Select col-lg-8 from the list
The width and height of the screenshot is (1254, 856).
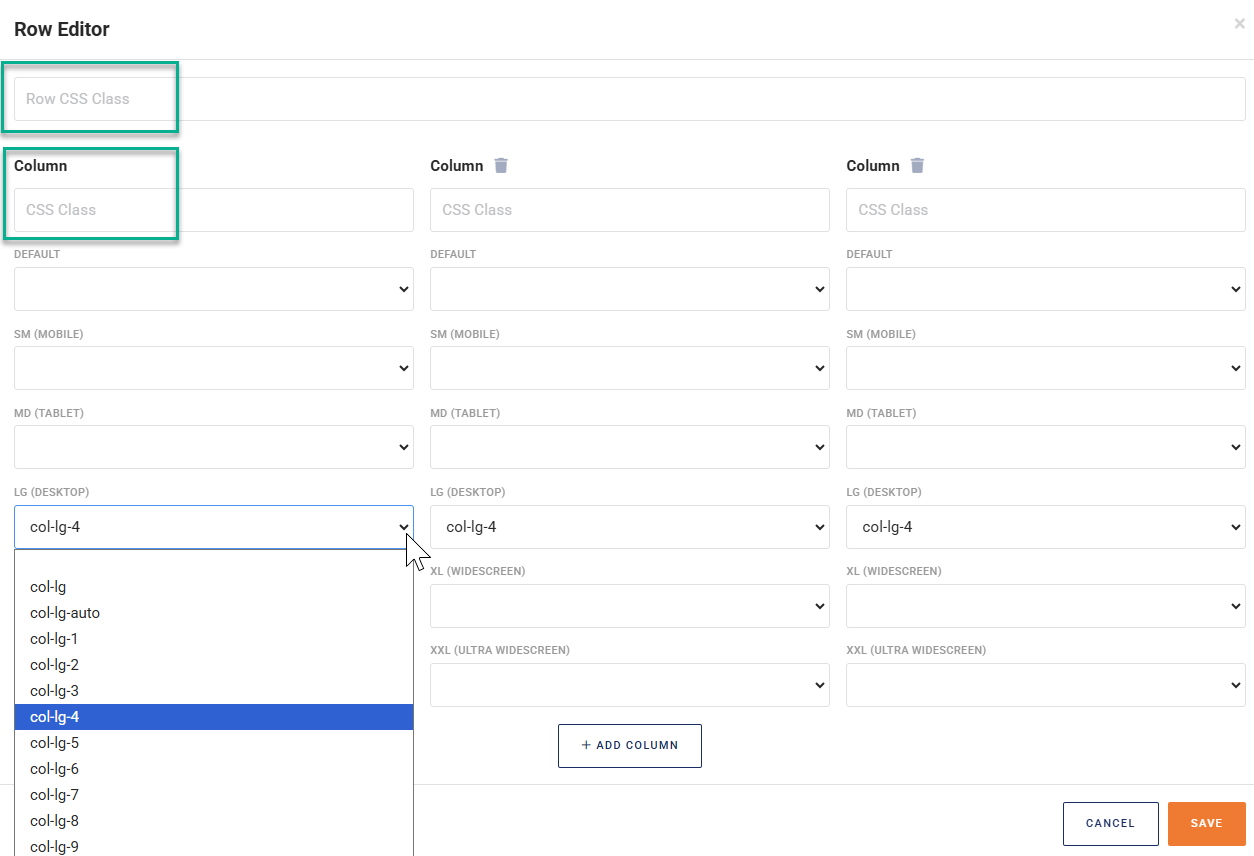coord(55,821)
